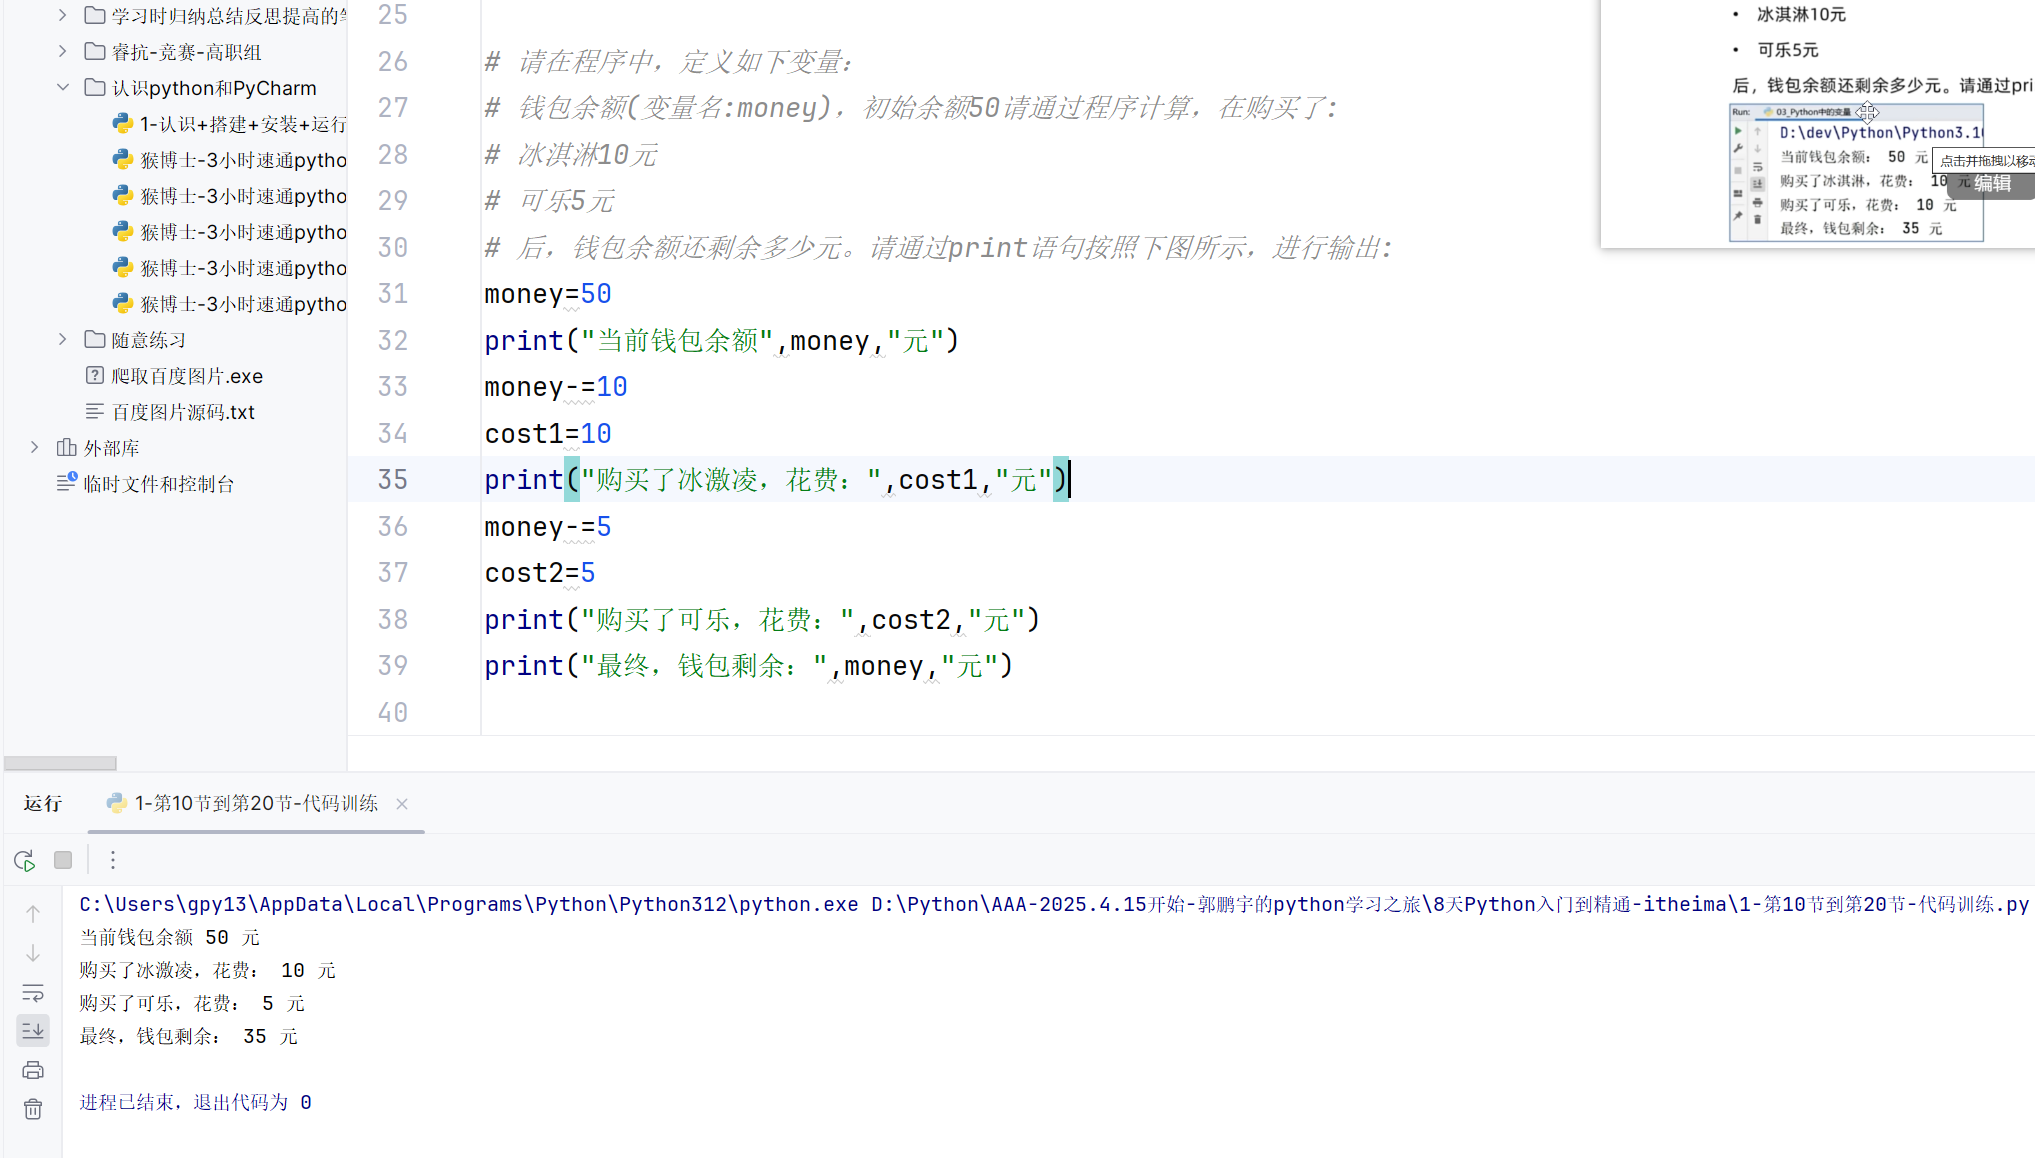This screenshot has height=1158, width=2035.
Task: Click the print icon in console sidebar
Action: 33,1070
